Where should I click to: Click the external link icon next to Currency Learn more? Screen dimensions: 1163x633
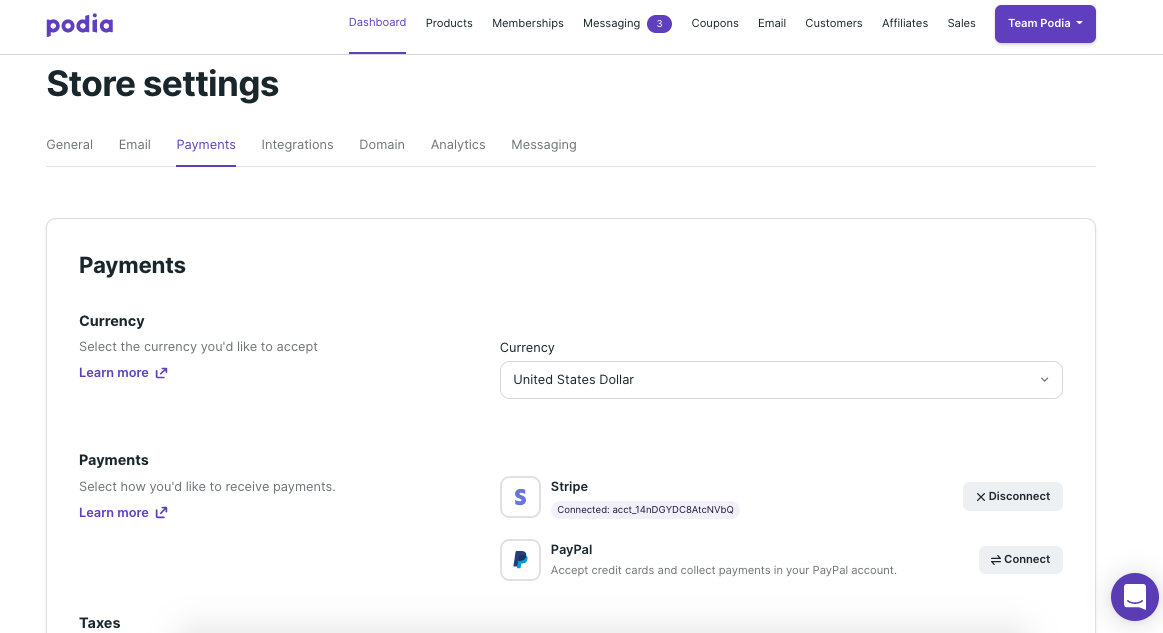(161, 372)
